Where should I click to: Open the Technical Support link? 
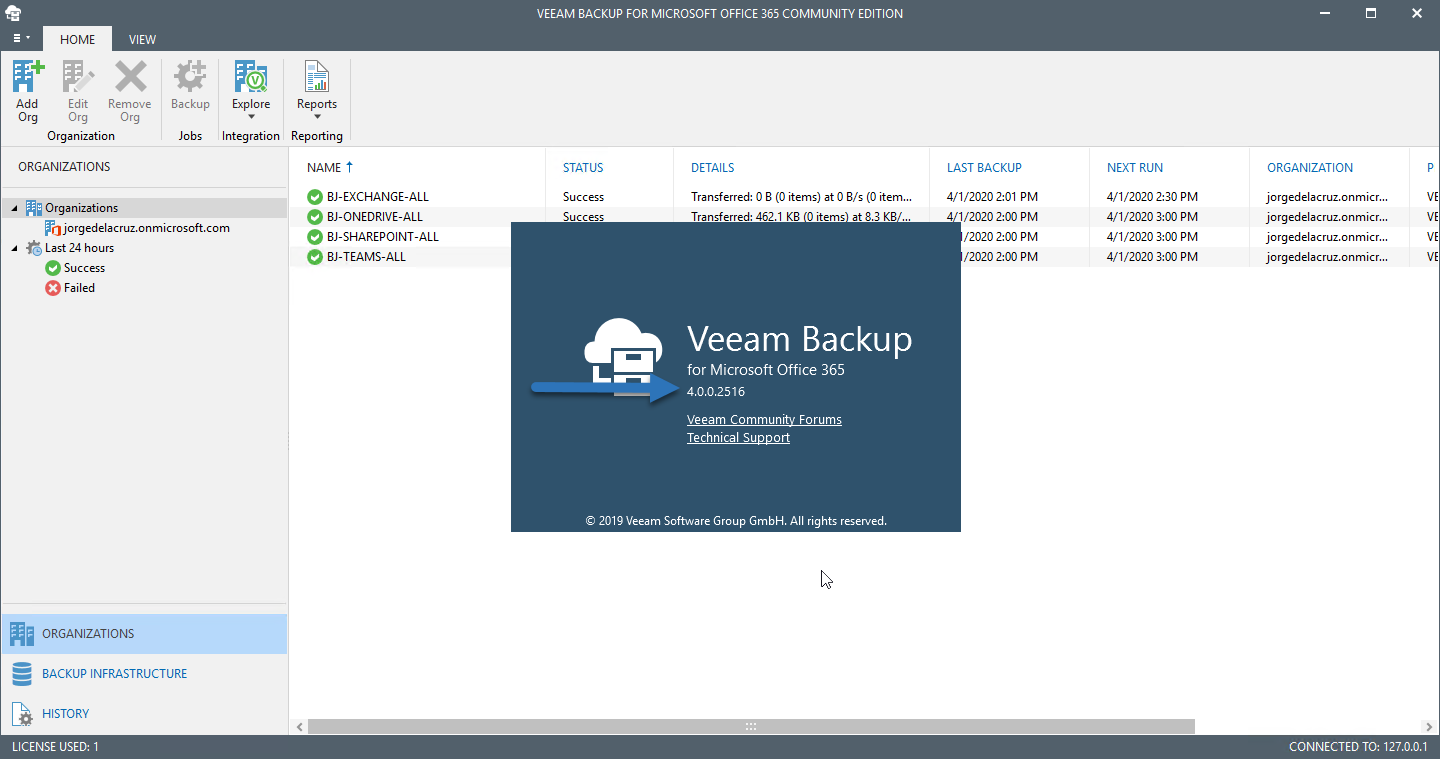pos(738,438)
